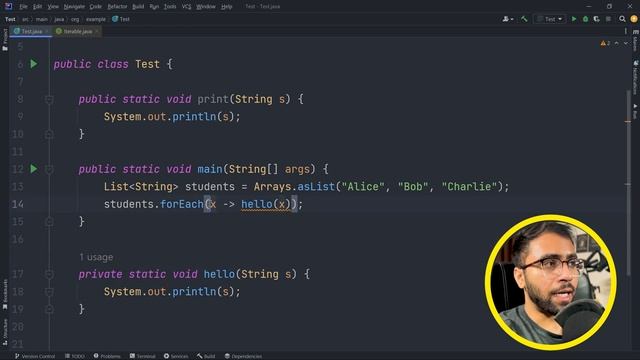Image resolution: width=640 pixels, height=360 pixels.
Task: Open the code-with-me user dropdown
Action: pyautogui.click(x=508, y=19)
